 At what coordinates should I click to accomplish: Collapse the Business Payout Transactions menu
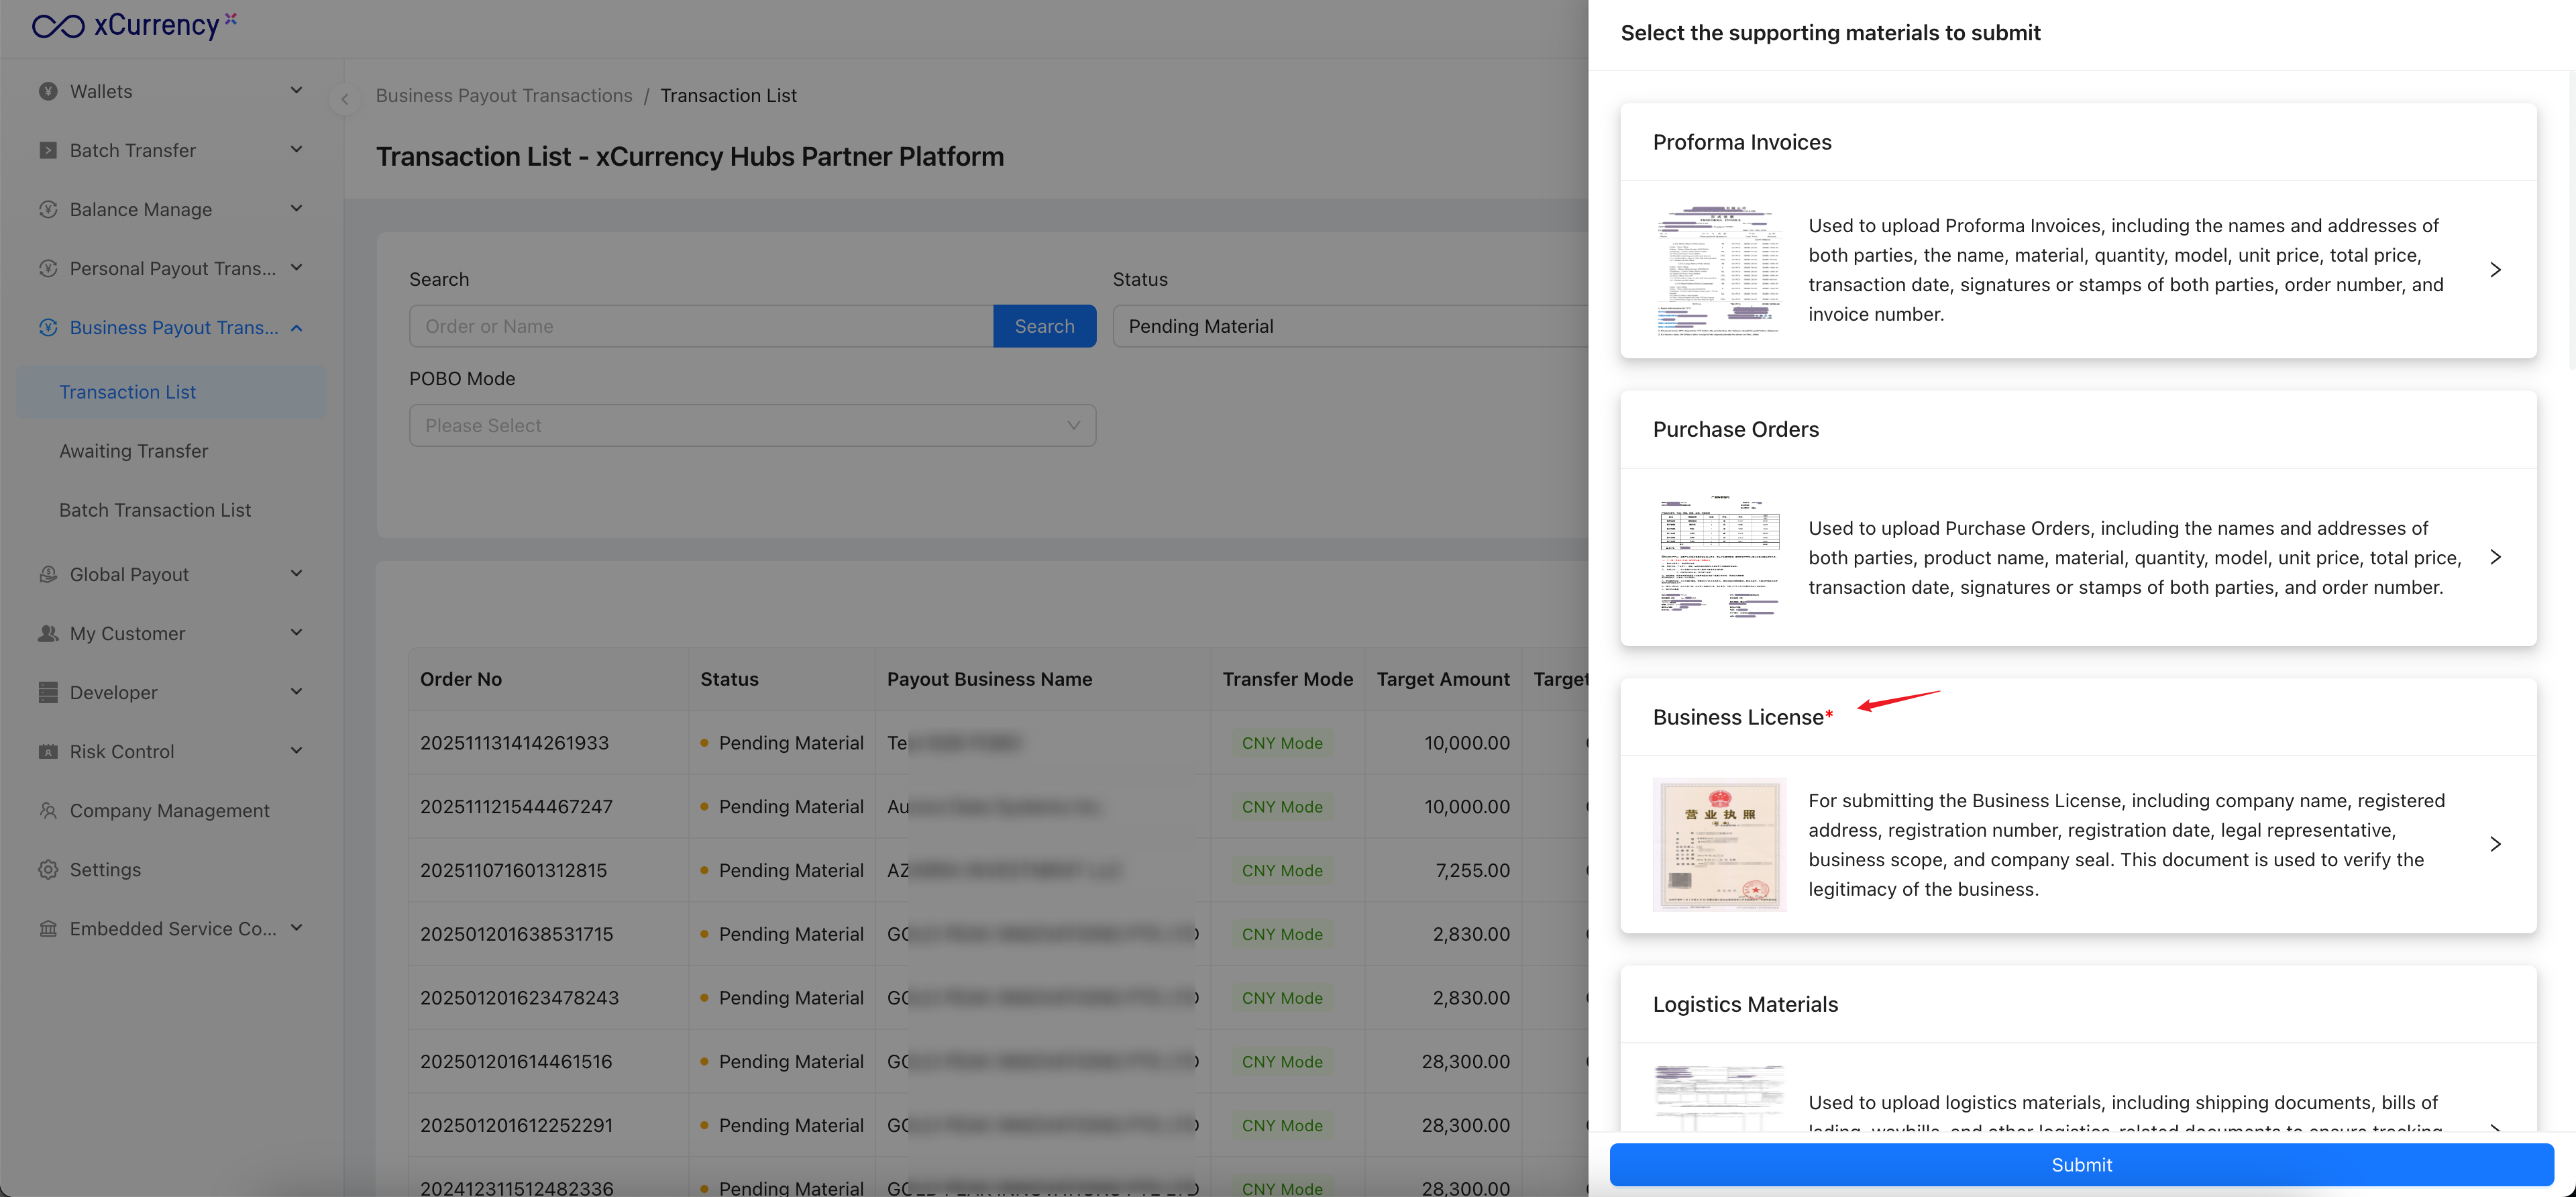296,328
